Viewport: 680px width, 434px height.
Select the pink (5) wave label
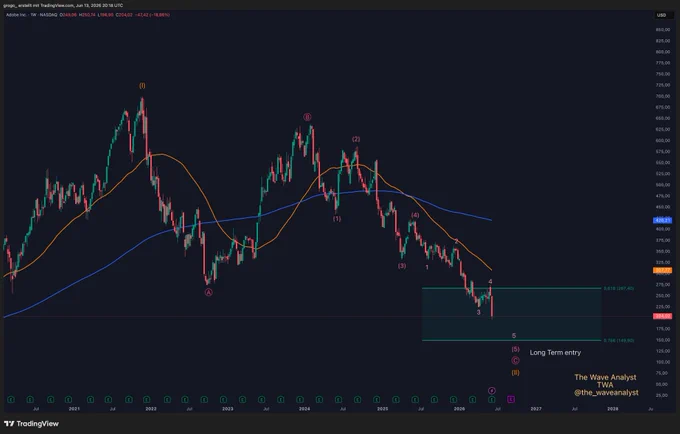pyautogui.click(x=515, y=349)
